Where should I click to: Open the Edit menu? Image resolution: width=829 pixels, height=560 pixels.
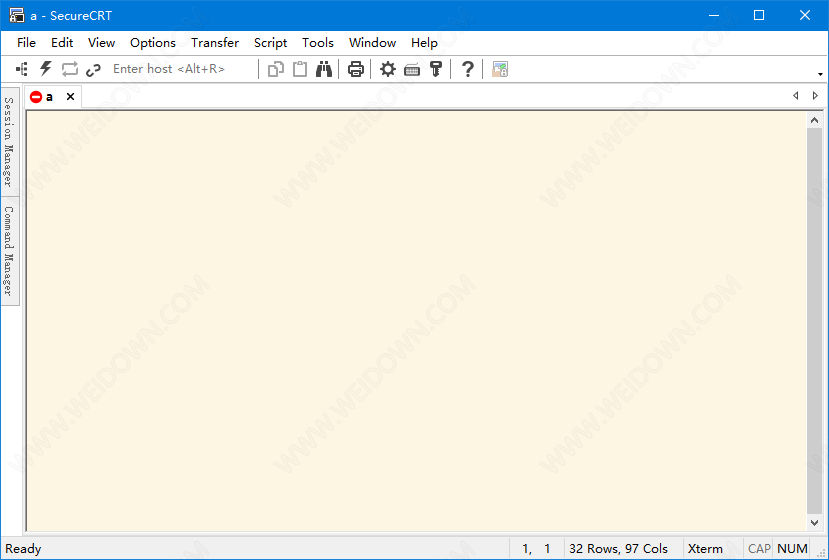click(x=62, y=43)
